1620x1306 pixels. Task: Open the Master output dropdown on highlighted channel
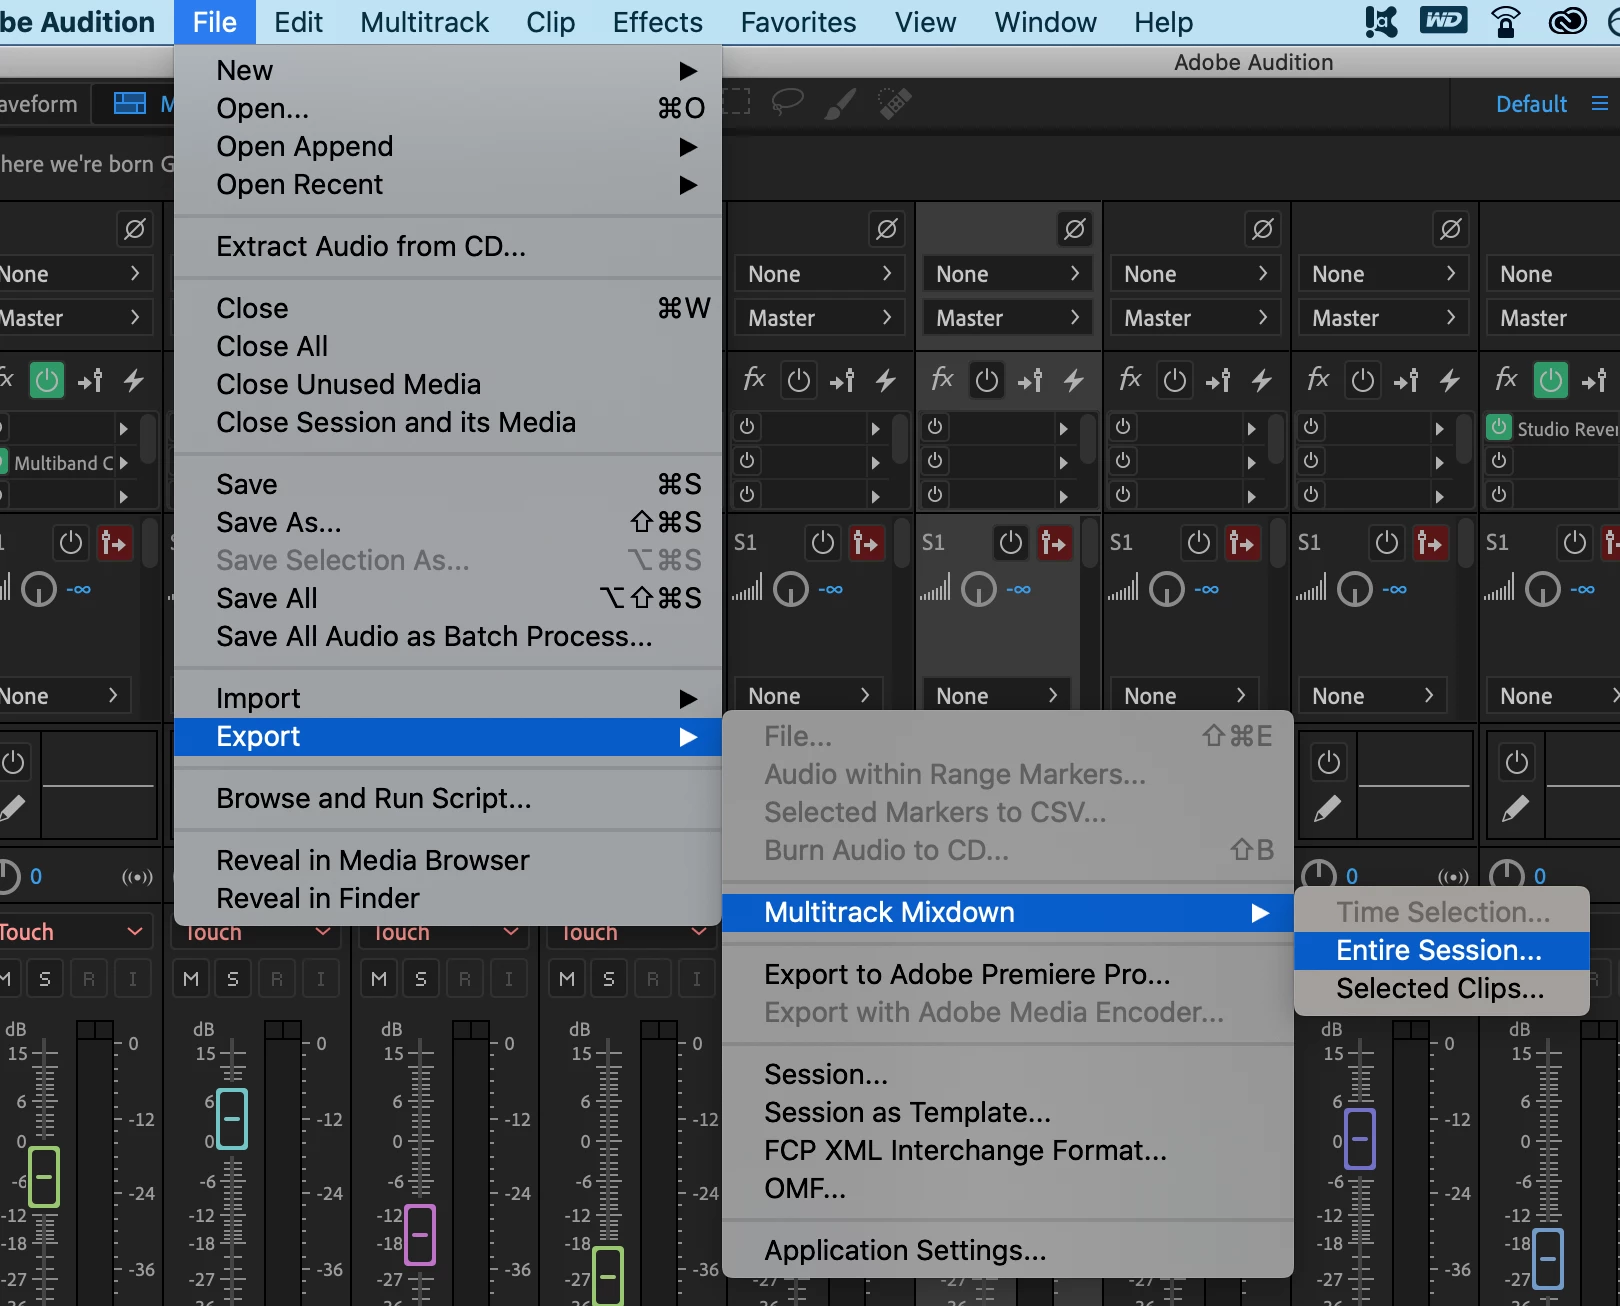point(1008,318)
